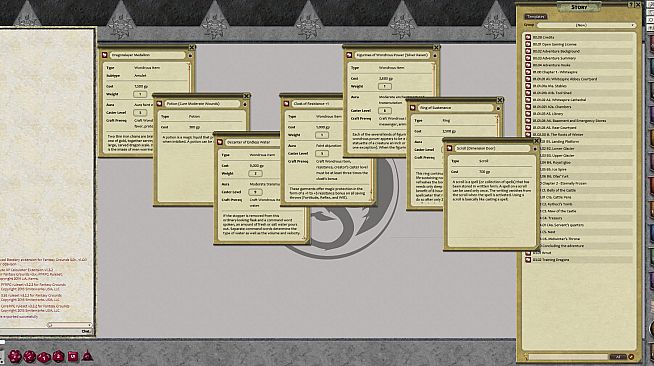This screenshot has height=366, width=654.
Task: Open the Group dropdown in Story panel
Action: (x=586, y=25)
